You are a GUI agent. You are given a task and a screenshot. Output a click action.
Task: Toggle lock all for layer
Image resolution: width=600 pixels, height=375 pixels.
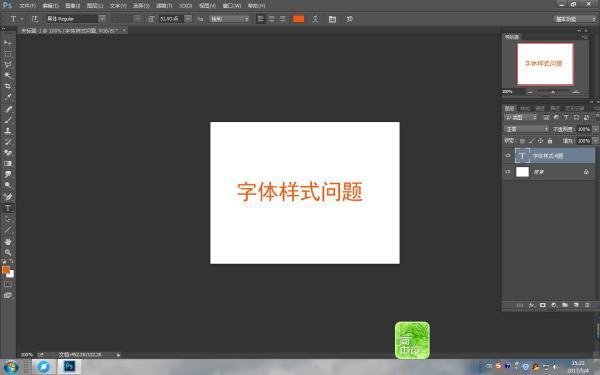click(x=550, y=141)
